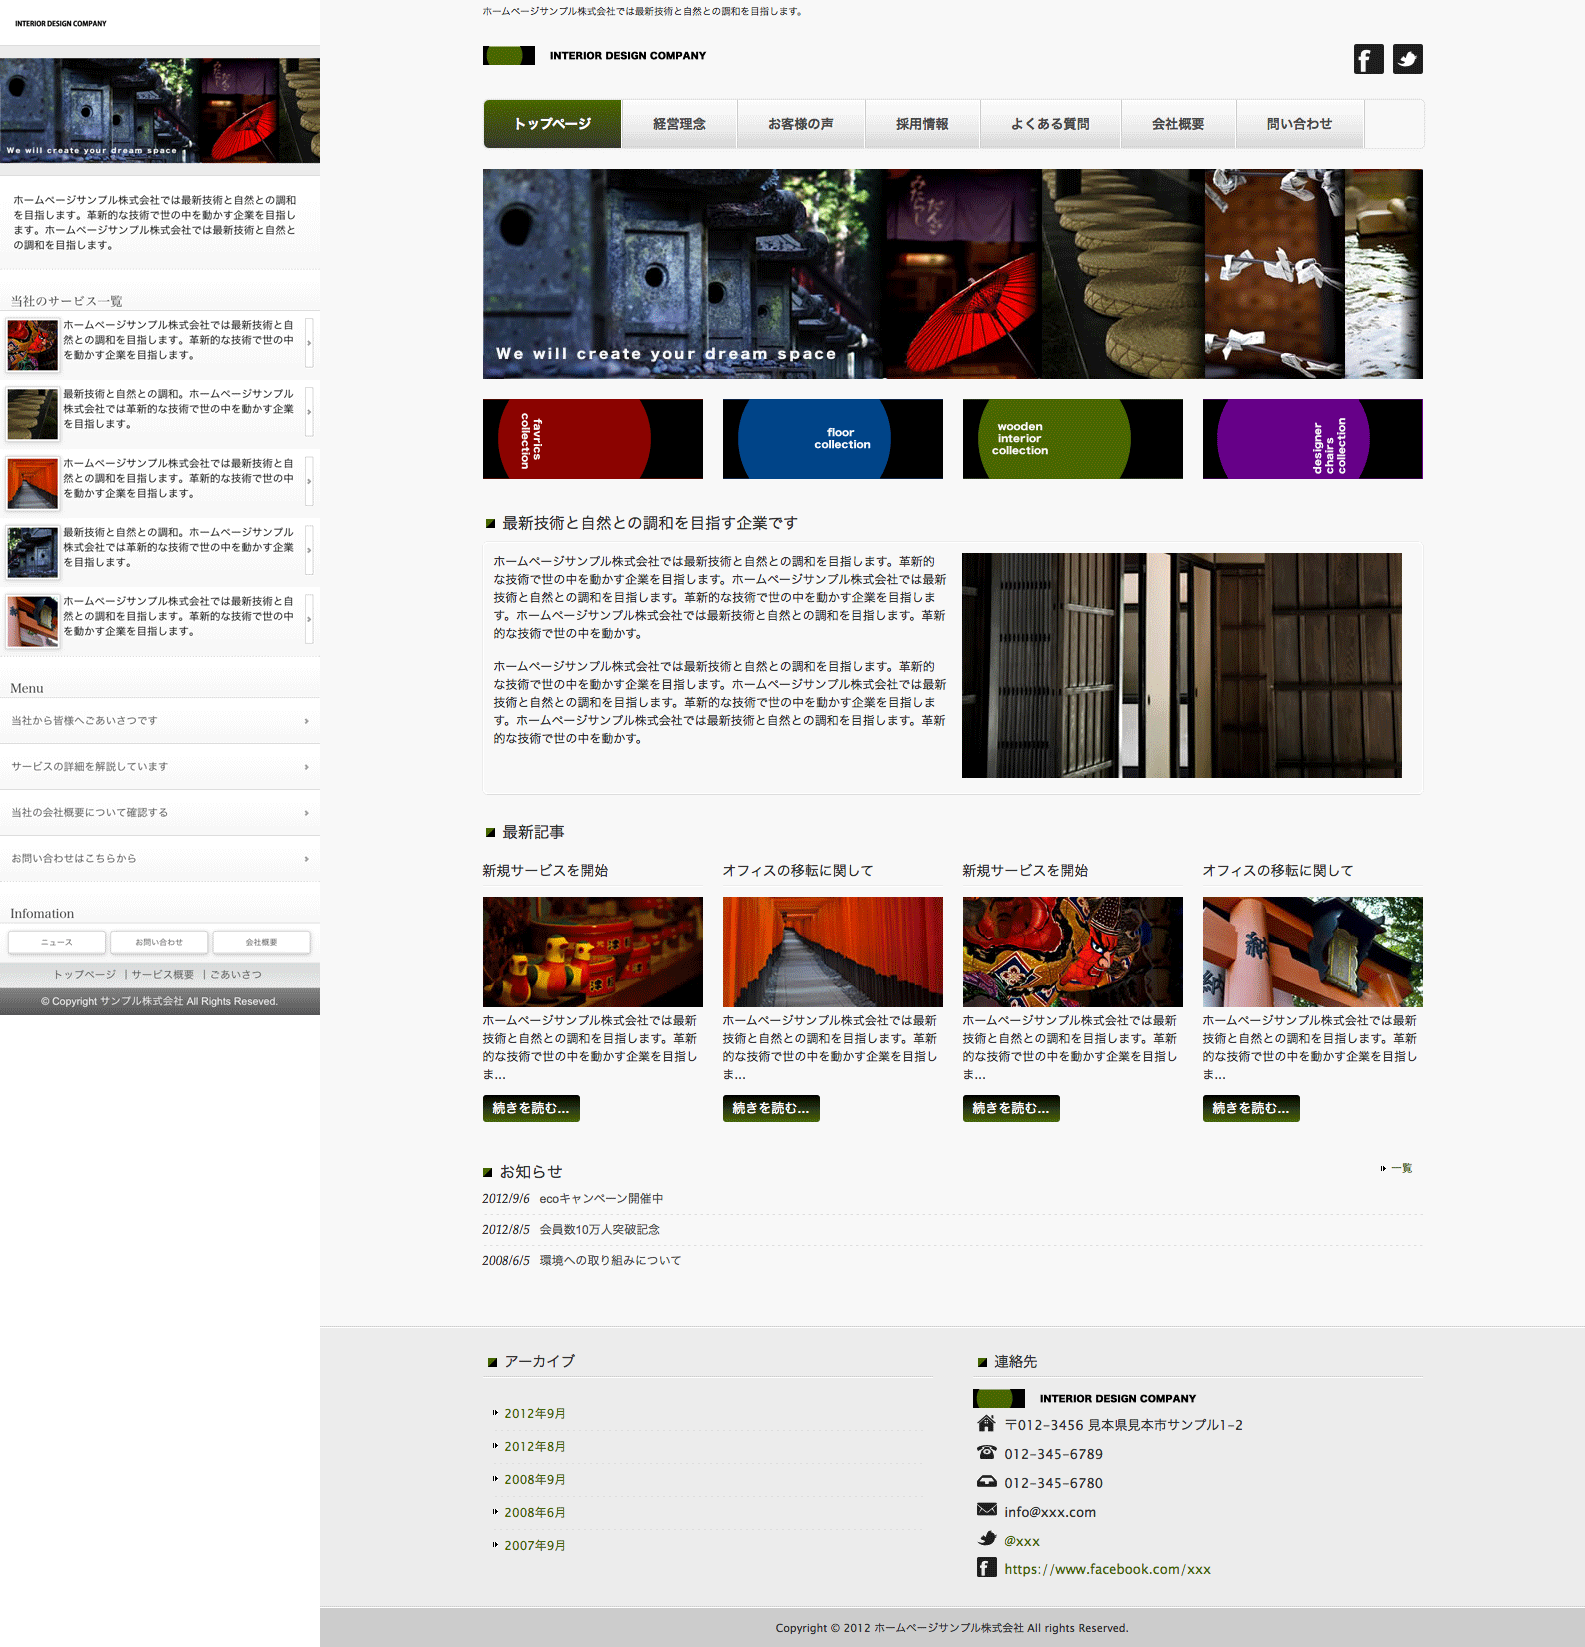This screenshot has width=1585, height=1647.
Task: Click the first 続きを読む button
Action: tap(531, 1108)
